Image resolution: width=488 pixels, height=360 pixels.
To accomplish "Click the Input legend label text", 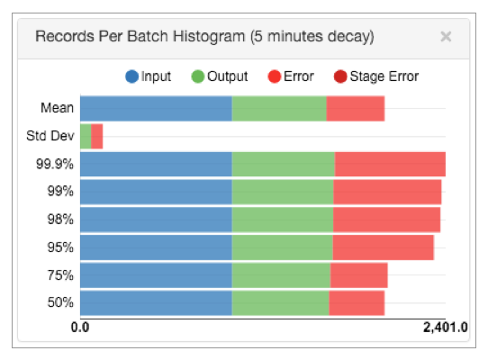I will [156, 76].
